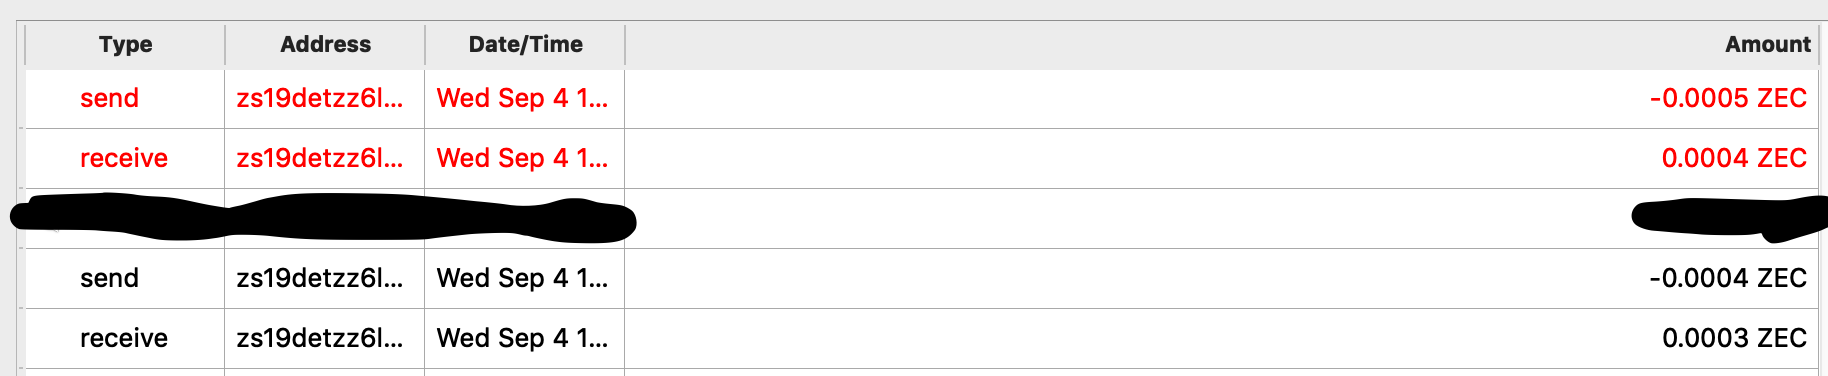Viewport: 1828px width, 376px height.
Task: Click the -0.0004 ZEC amount
Action: pos(1728,278)
